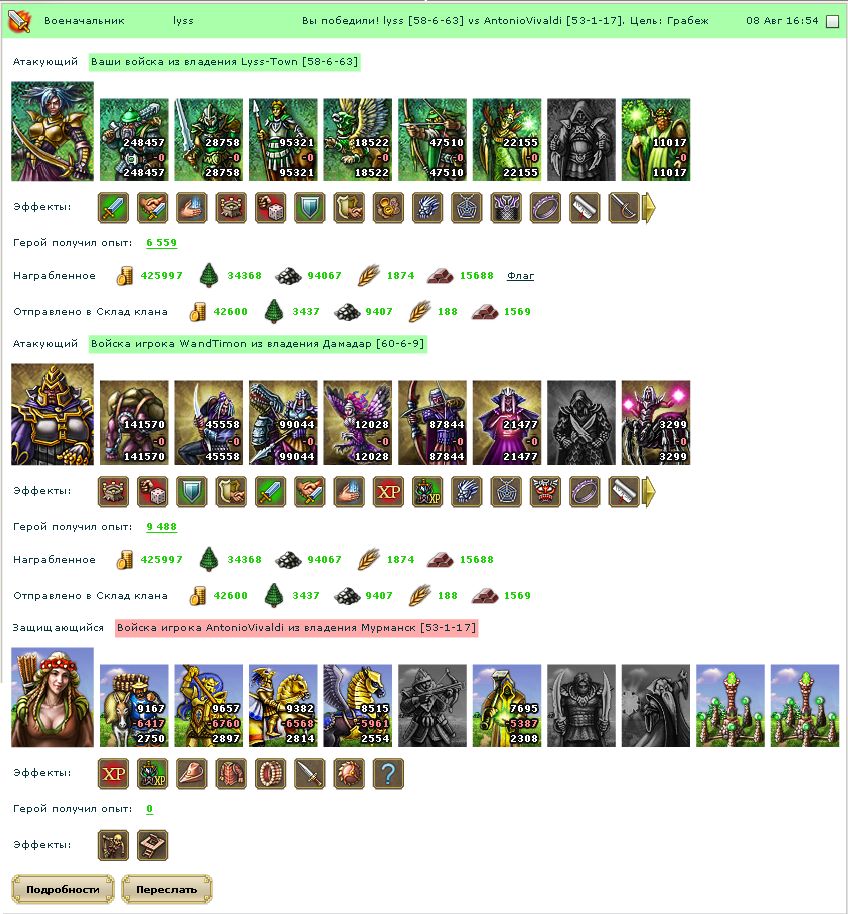Image resolution: width=848 pixels, height=914 pixels.
Task: Select the AntonioVivaldi defender hero portrait
Action: pos(52,697)
